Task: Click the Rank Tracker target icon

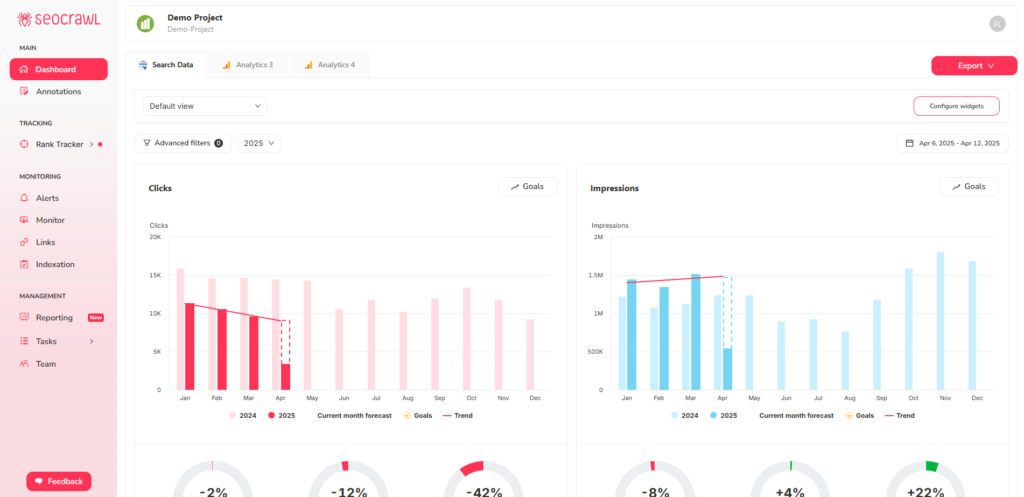Action: (x=24, y=144)
